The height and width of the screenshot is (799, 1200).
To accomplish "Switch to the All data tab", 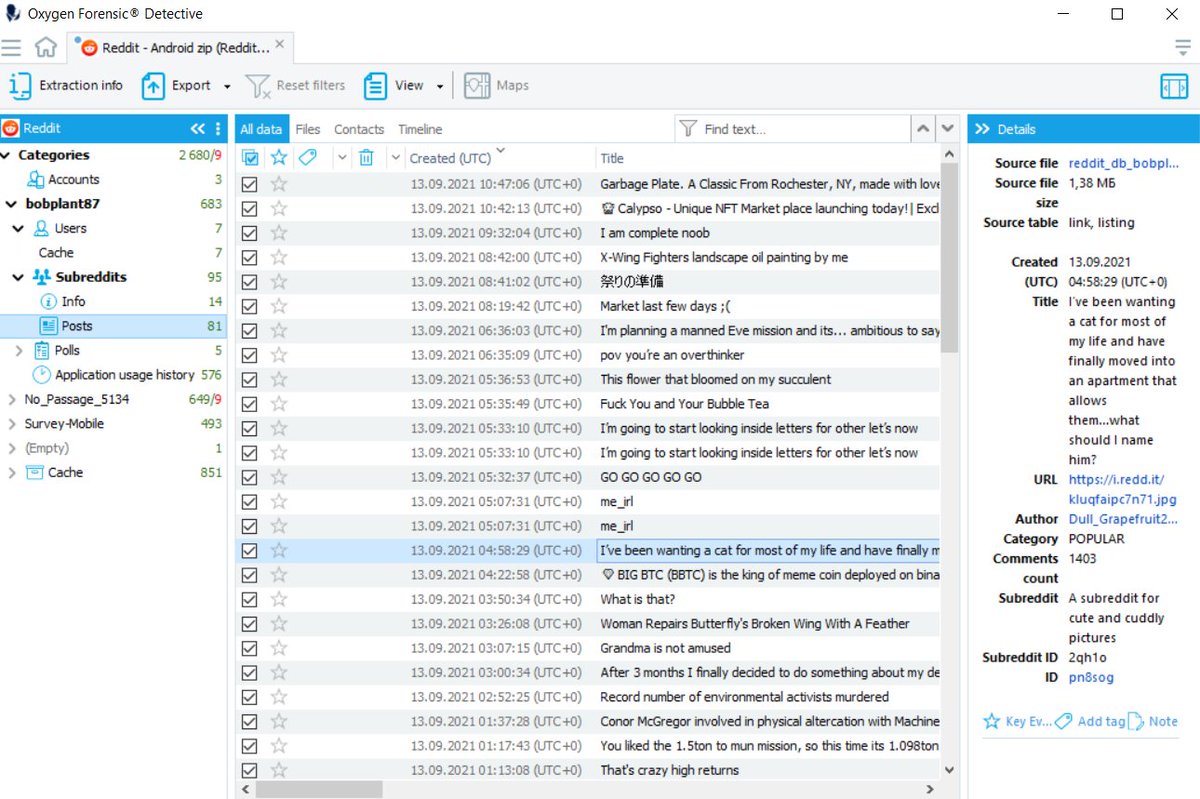I will [x=261, y=129].
